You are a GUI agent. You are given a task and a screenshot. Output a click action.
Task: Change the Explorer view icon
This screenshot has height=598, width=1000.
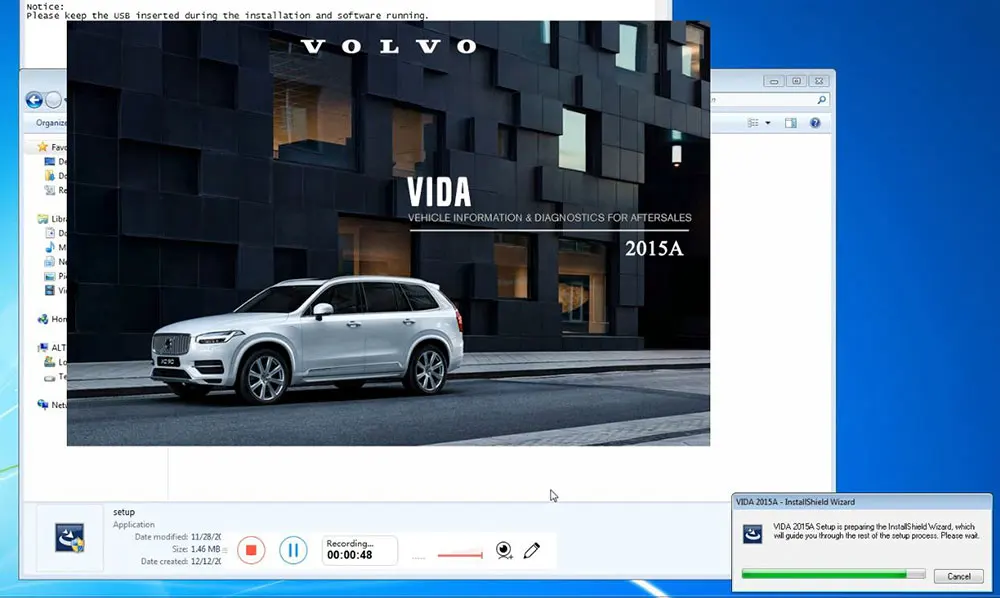pyautogui.click(x=753, y=122)
